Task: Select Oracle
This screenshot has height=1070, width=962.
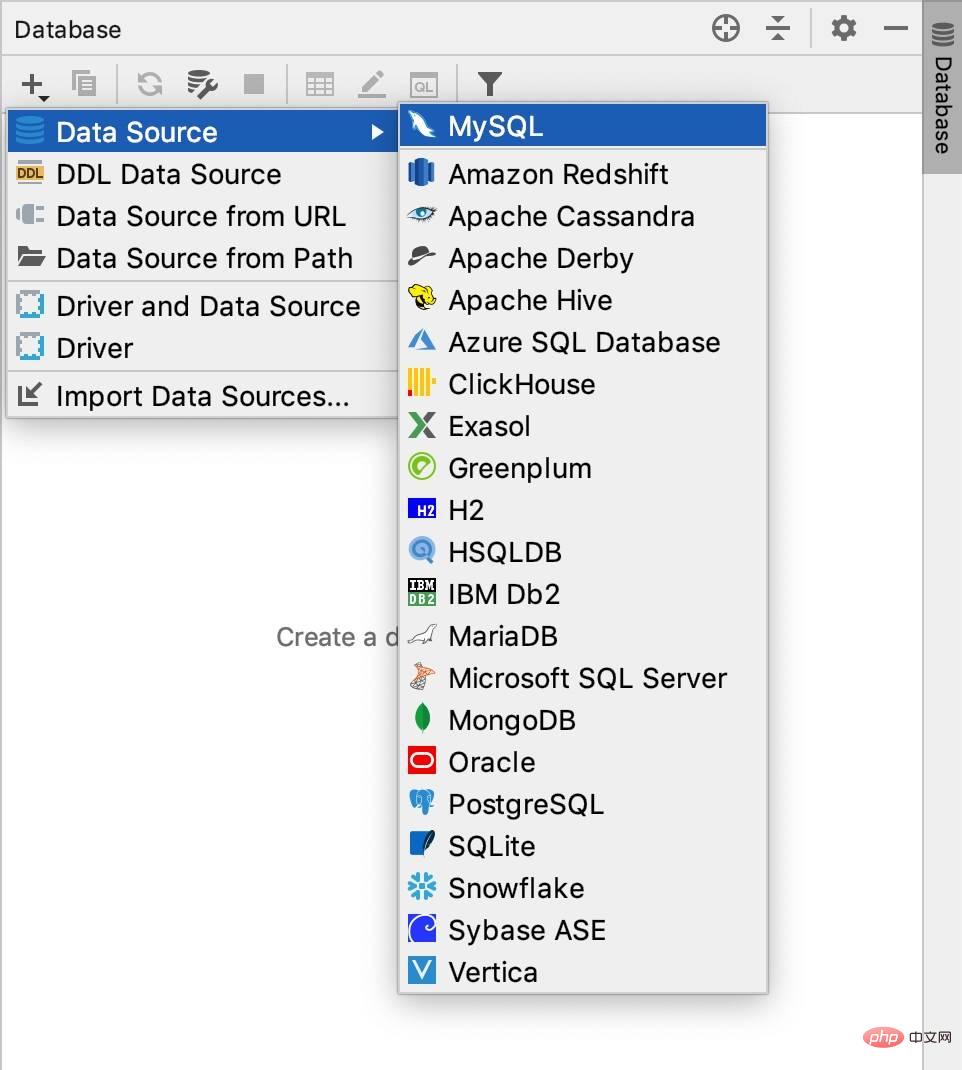Action: point(583,762)
